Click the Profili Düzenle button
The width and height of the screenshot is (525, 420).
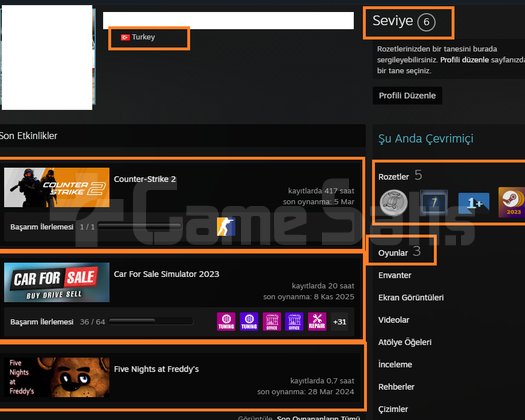[x=407, y=95]
